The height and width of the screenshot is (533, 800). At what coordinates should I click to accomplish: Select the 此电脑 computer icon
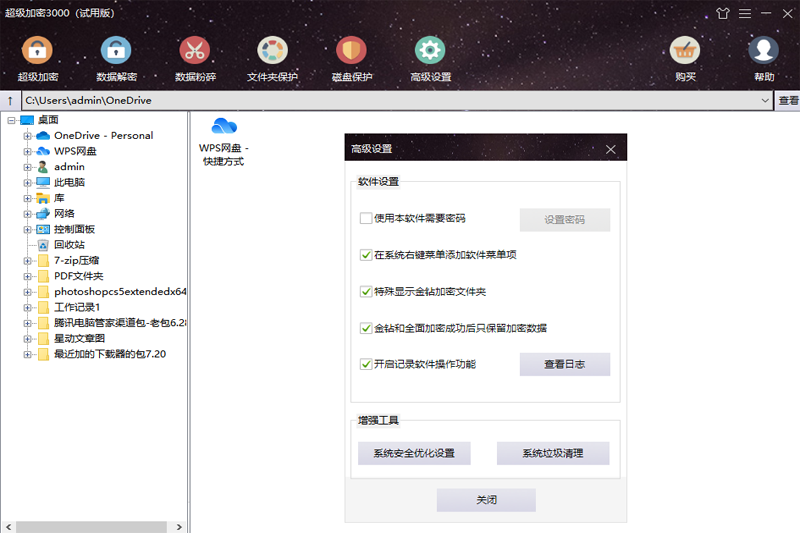point(43,182)
